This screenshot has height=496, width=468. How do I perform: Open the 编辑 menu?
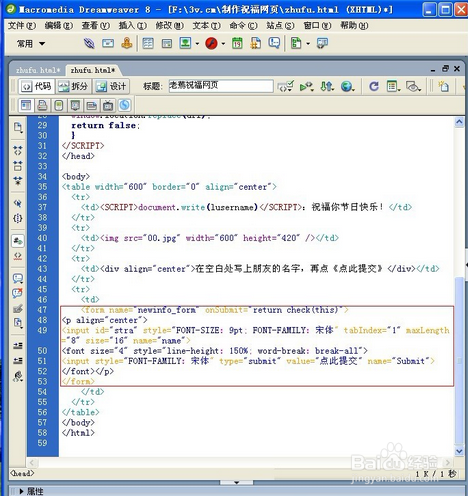(x=59, y=26)
